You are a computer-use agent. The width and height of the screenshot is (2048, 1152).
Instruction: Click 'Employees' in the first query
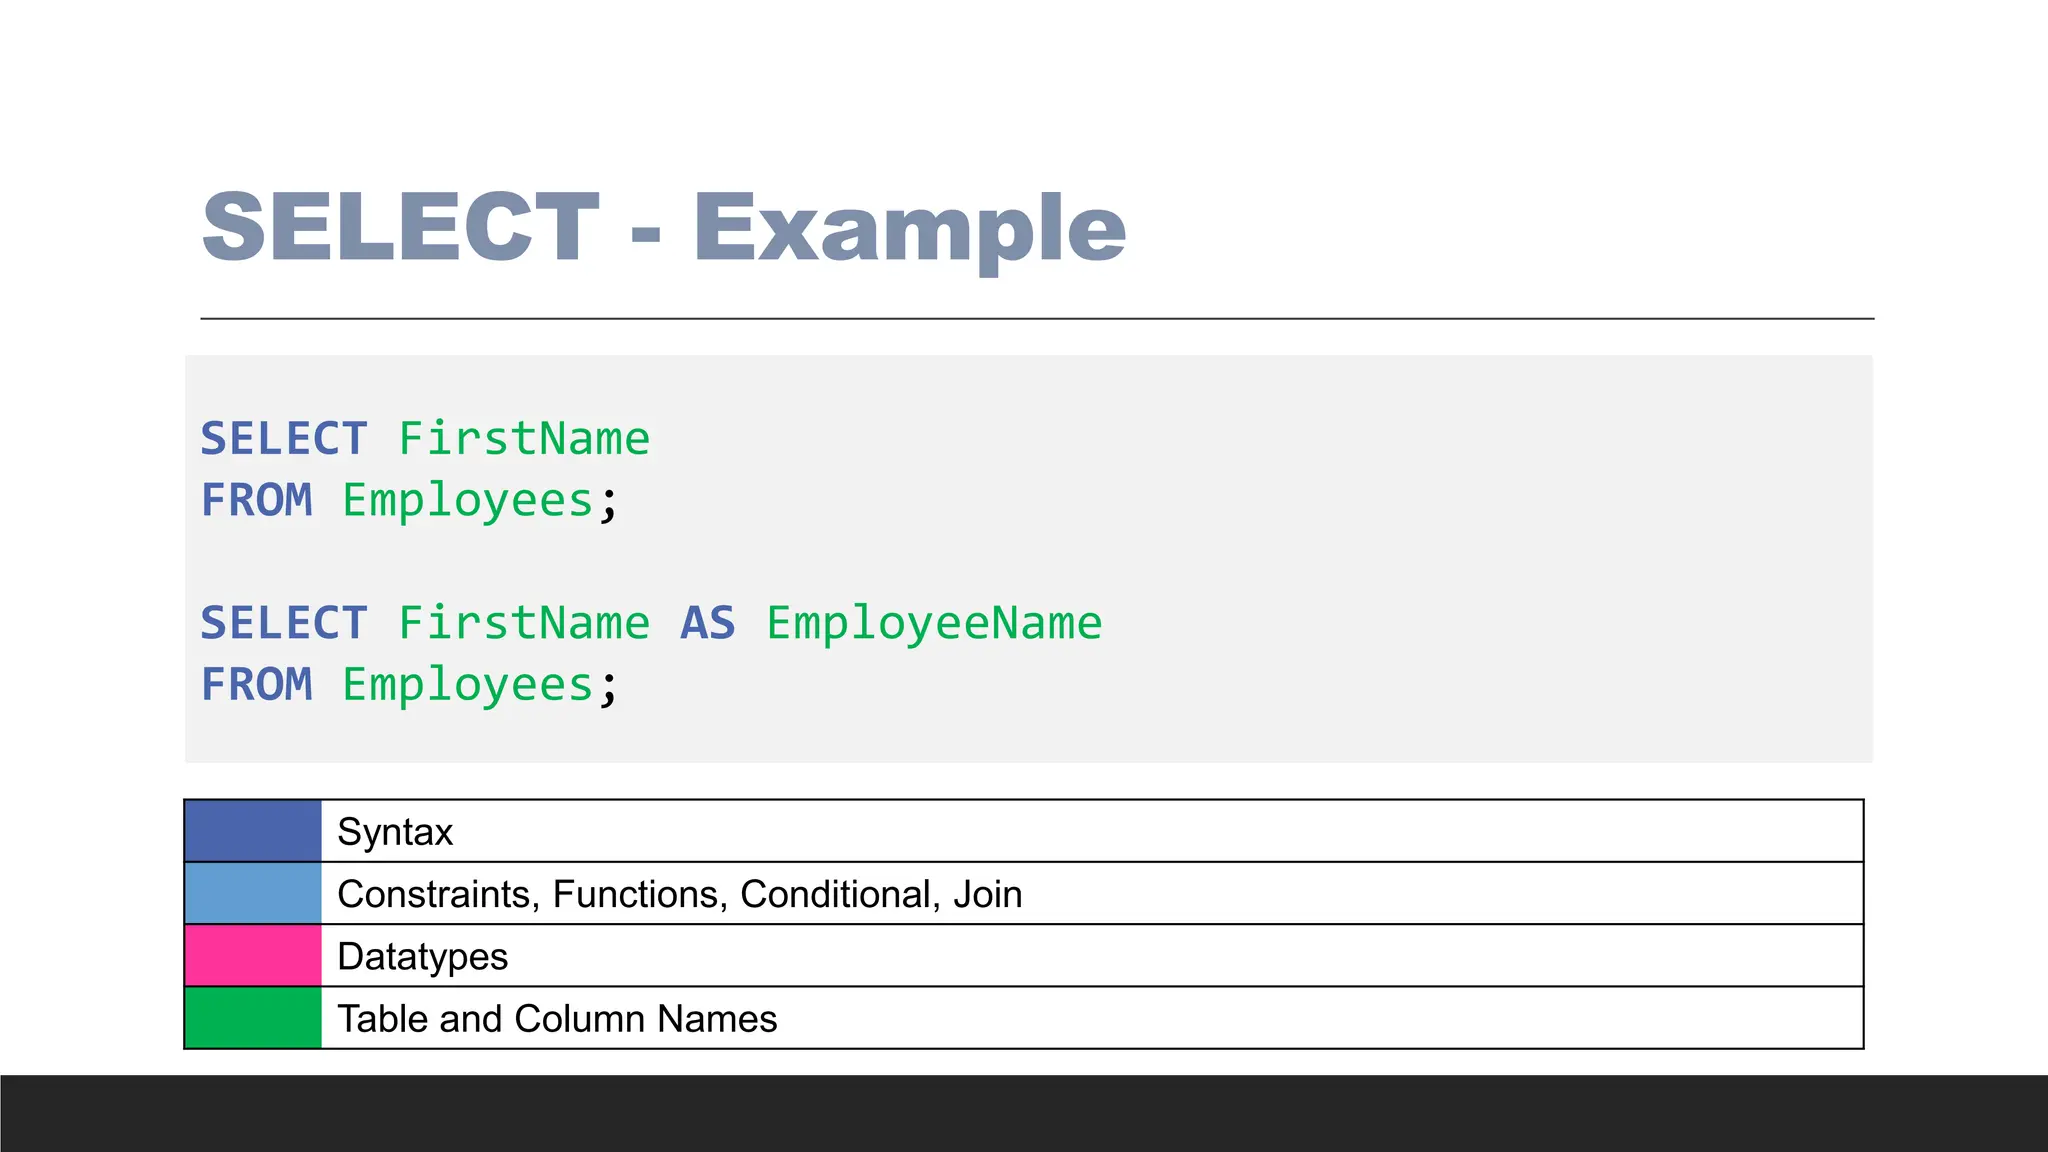pyautogui.click(x=468, y=502)
